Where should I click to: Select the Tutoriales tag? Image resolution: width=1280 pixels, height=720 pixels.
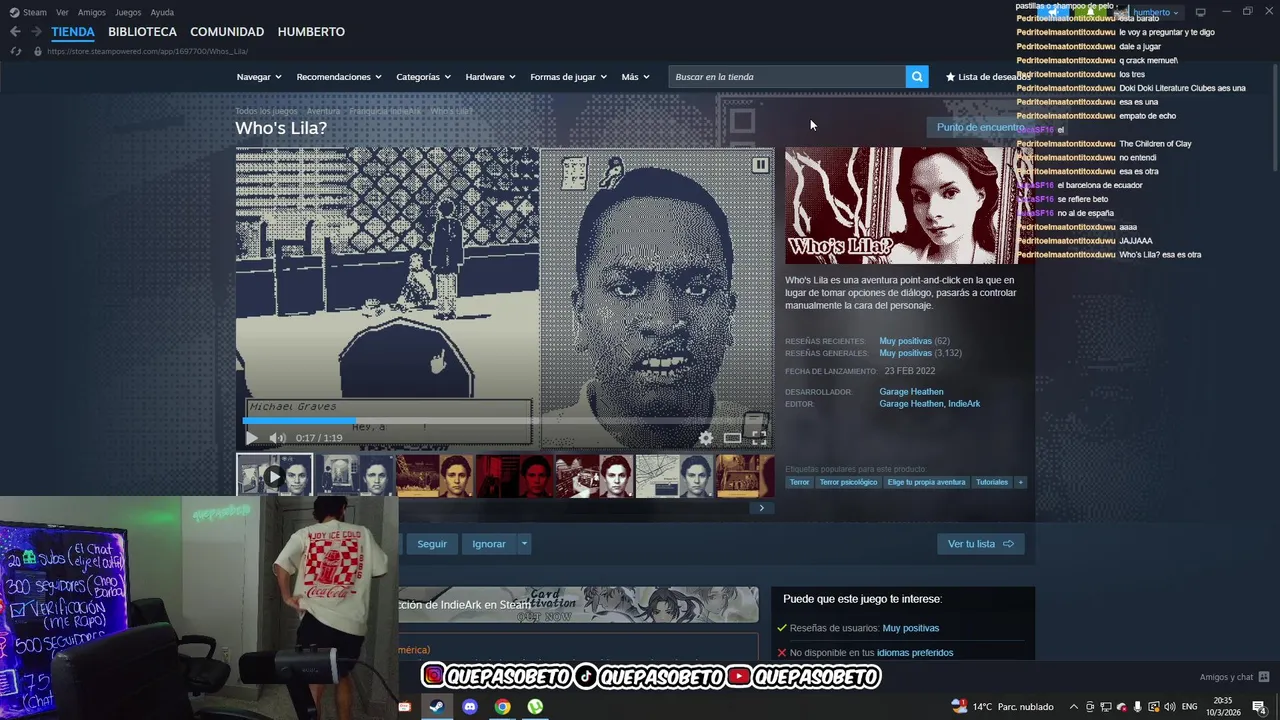[x=992, y=482]
